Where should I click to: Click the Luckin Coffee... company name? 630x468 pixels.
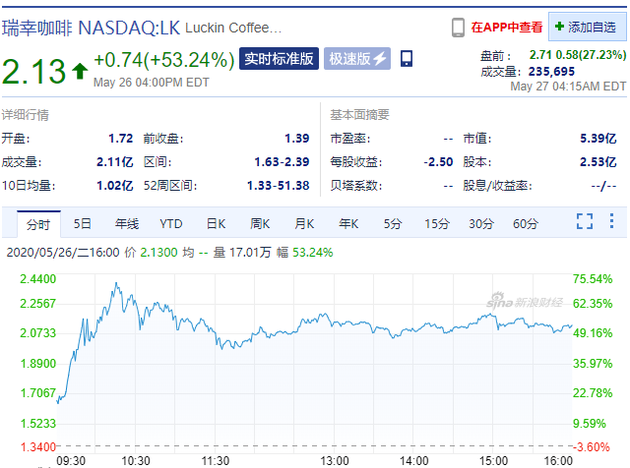tap(233, 28)
